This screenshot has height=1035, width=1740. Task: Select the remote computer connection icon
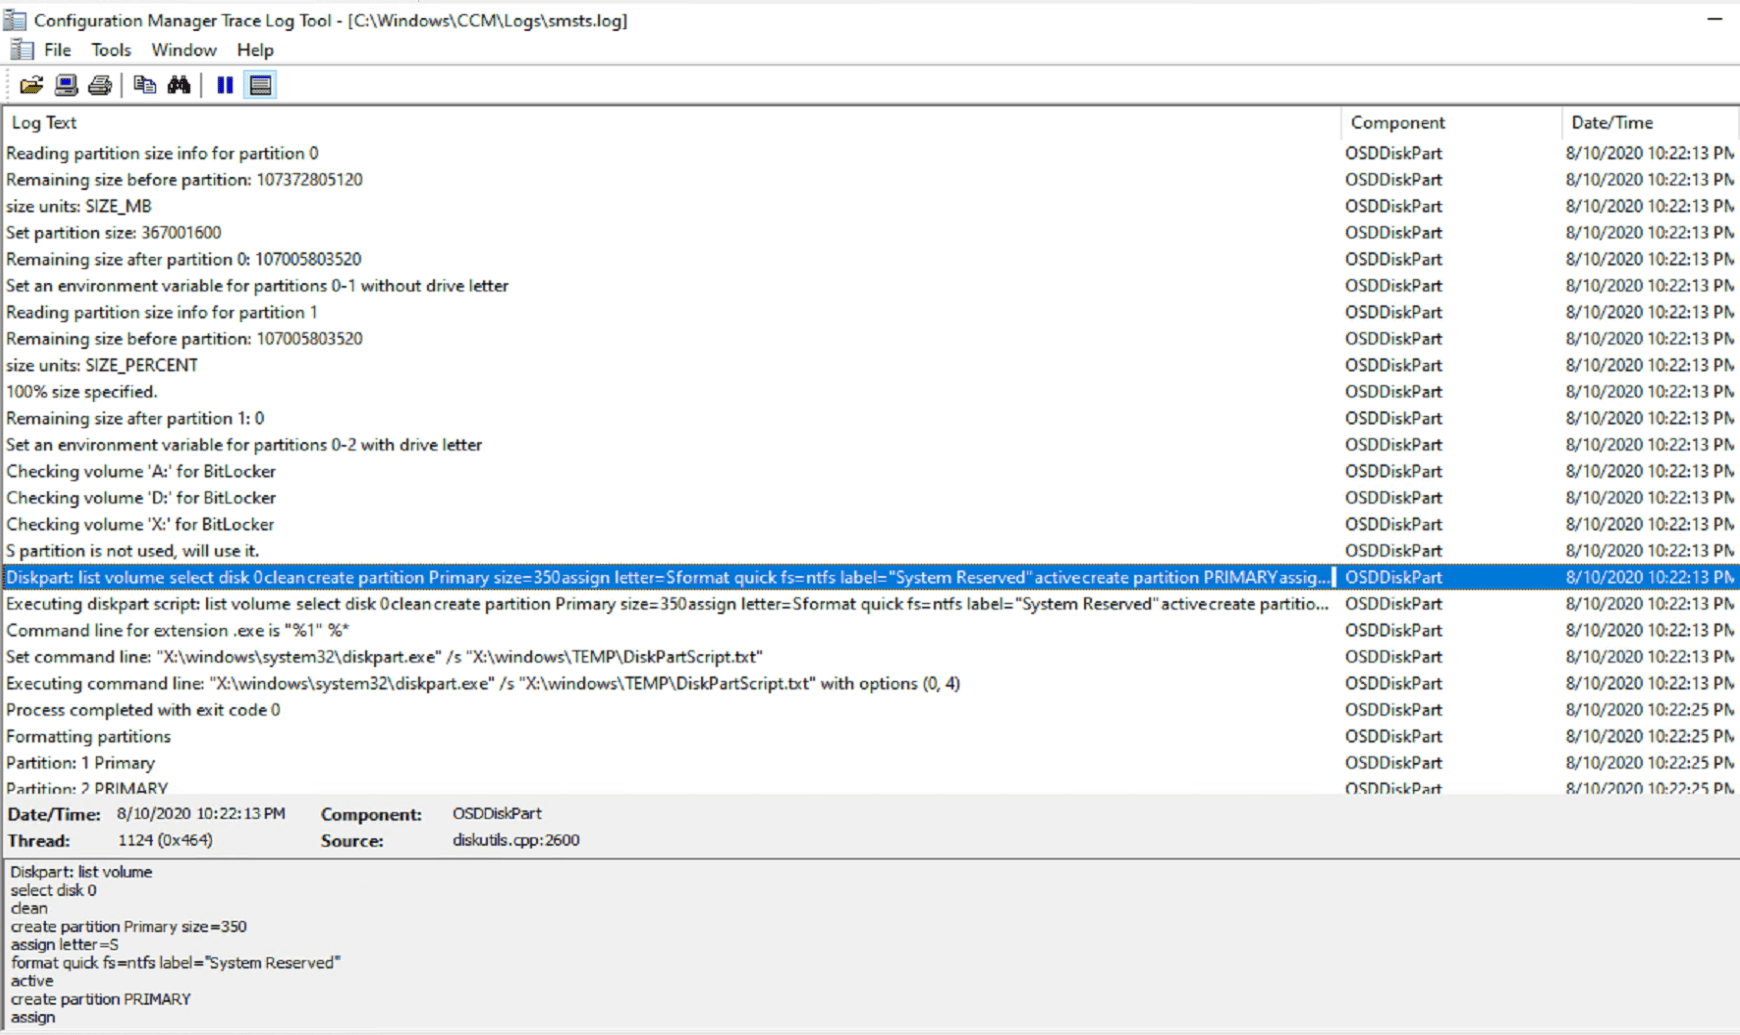[65, 84]
